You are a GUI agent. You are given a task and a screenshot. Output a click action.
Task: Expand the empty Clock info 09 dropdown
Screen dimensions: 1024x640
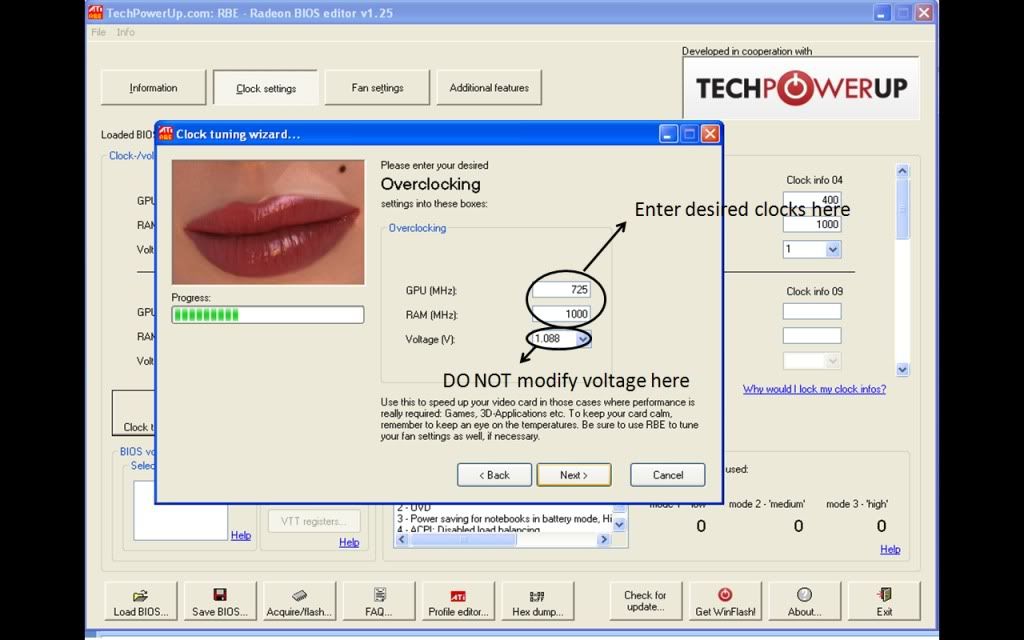click(x=832, y=360)
